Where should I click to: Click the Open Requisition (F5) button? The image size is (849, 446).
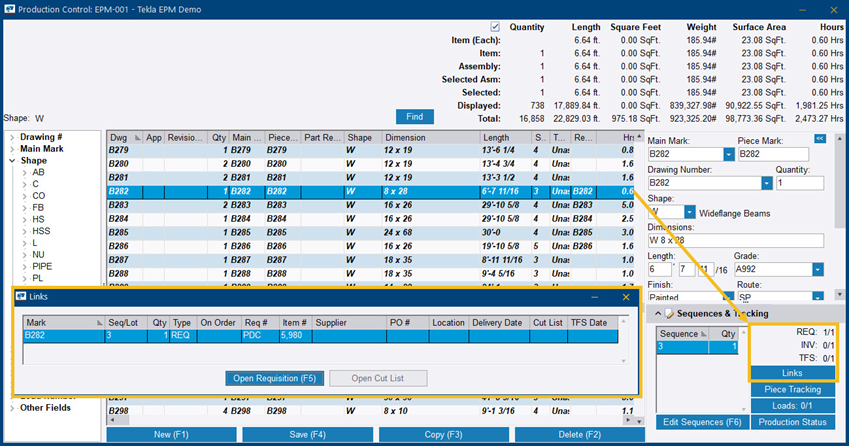pyautogui.click(x=273, y=378)
